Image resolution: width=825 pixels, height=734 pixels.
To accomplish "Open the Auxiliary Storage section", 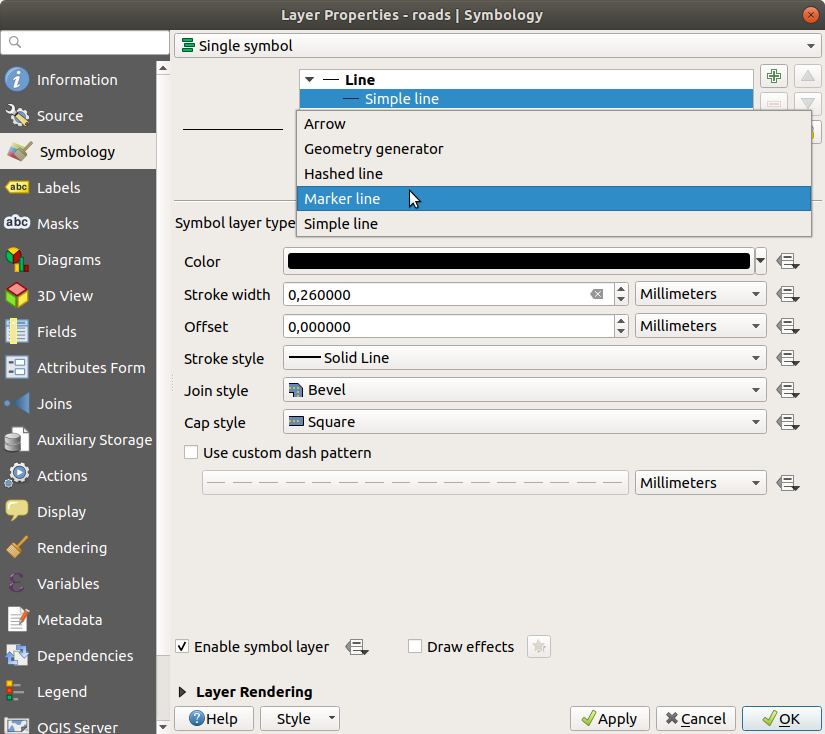I will click(x=94, y=440).
